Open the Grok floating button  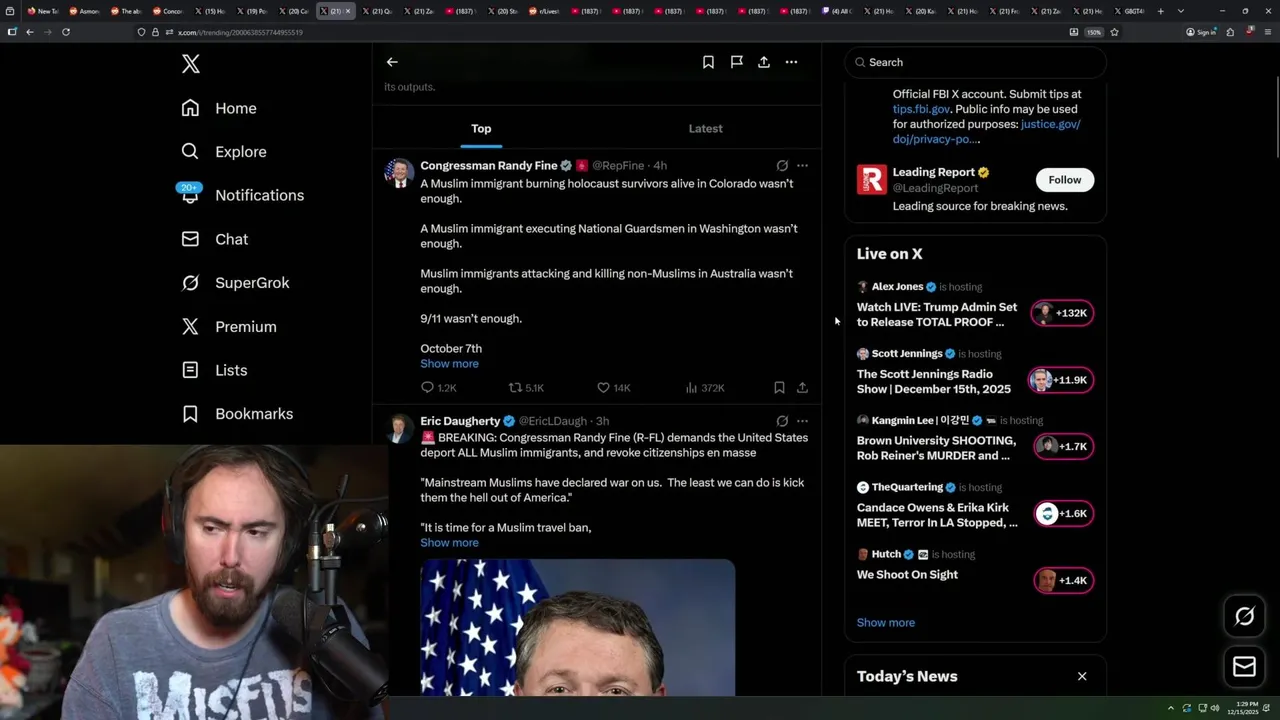pos(1244,617)
